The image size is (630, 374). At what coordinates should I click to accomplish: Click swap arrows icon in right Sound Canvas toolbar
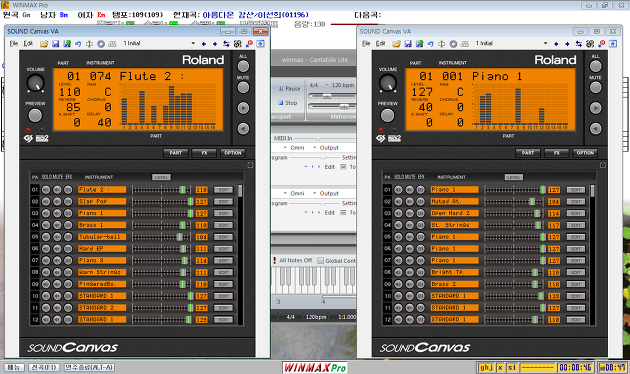point(579,44)
